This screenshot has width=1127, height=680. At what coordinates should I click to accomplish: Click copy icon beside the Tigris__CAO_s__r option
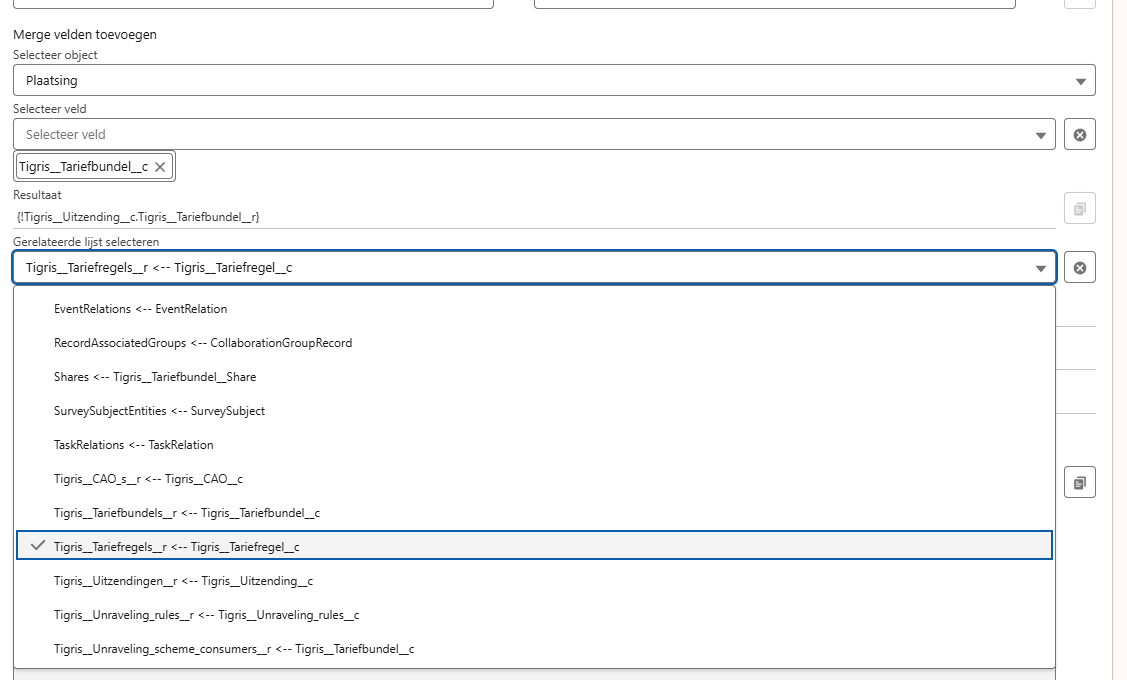[1079, 482]
